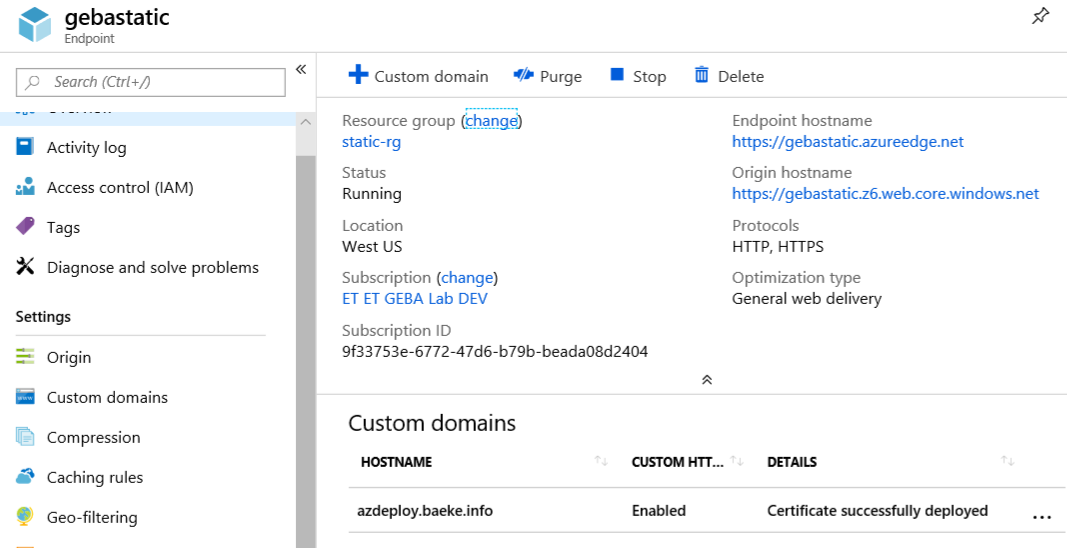The width and height of the screenshot is (1067, 548).
Task: Open Diagnose and solve problems
Action: click(152, 268)
